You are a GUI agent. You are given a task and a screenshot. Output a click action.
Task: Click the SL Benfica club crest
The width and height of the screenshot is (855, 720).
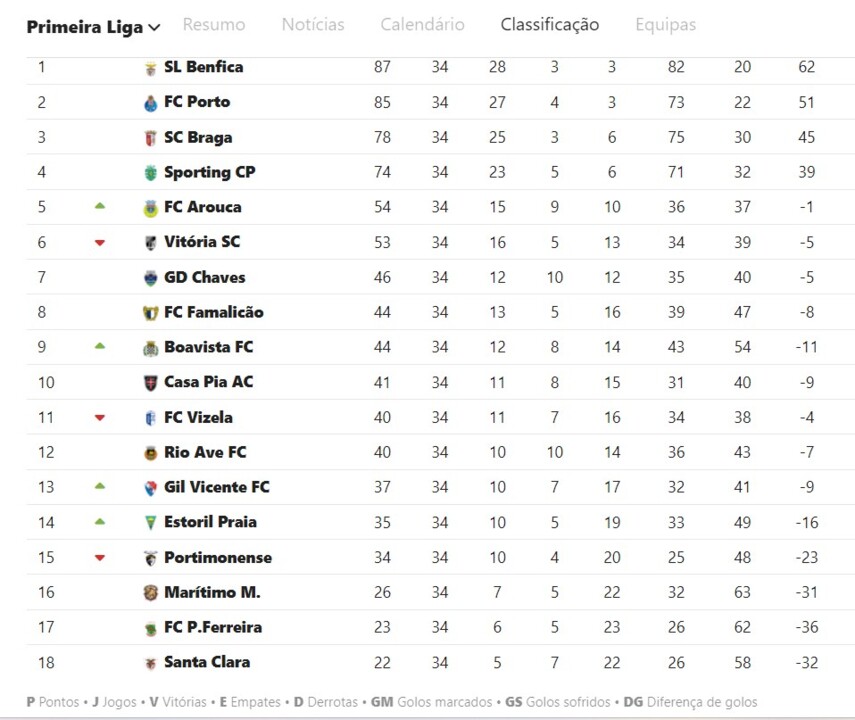click(151, 68)
